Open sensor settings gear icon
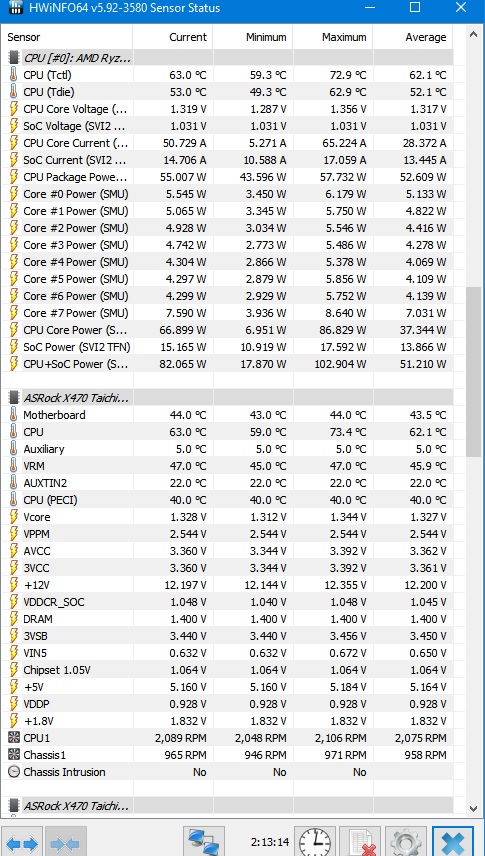 pyautogui.click(x=406, y=841)
